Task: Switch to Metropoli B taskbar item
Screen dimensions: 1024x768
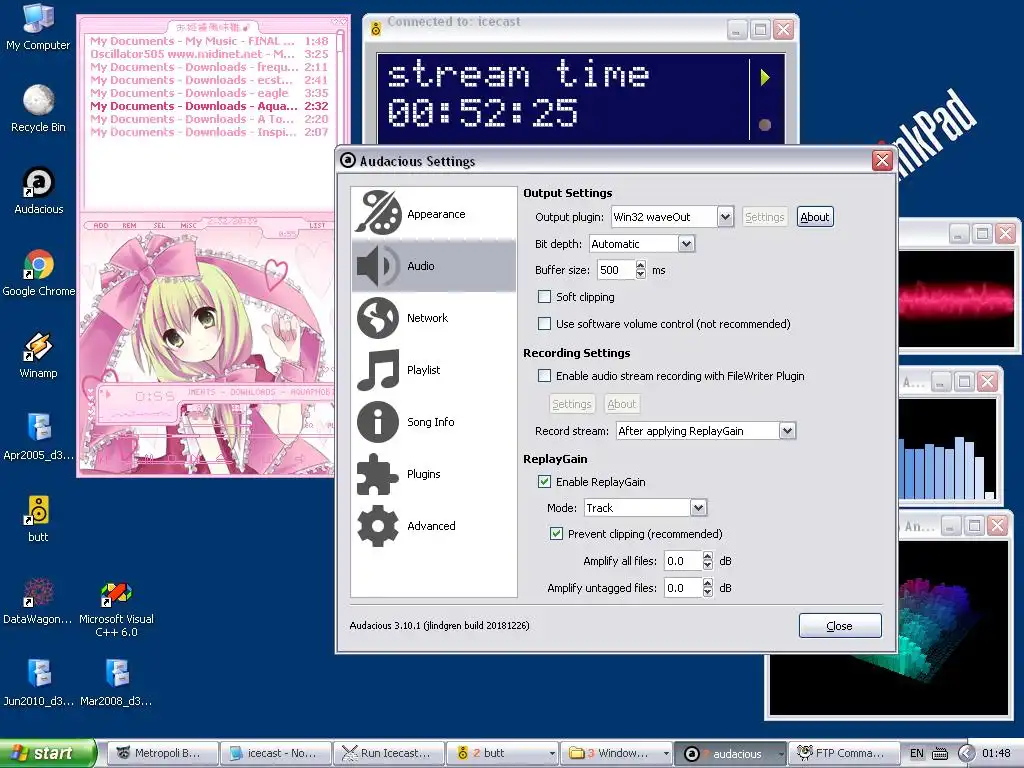Action: click(162, 753)
